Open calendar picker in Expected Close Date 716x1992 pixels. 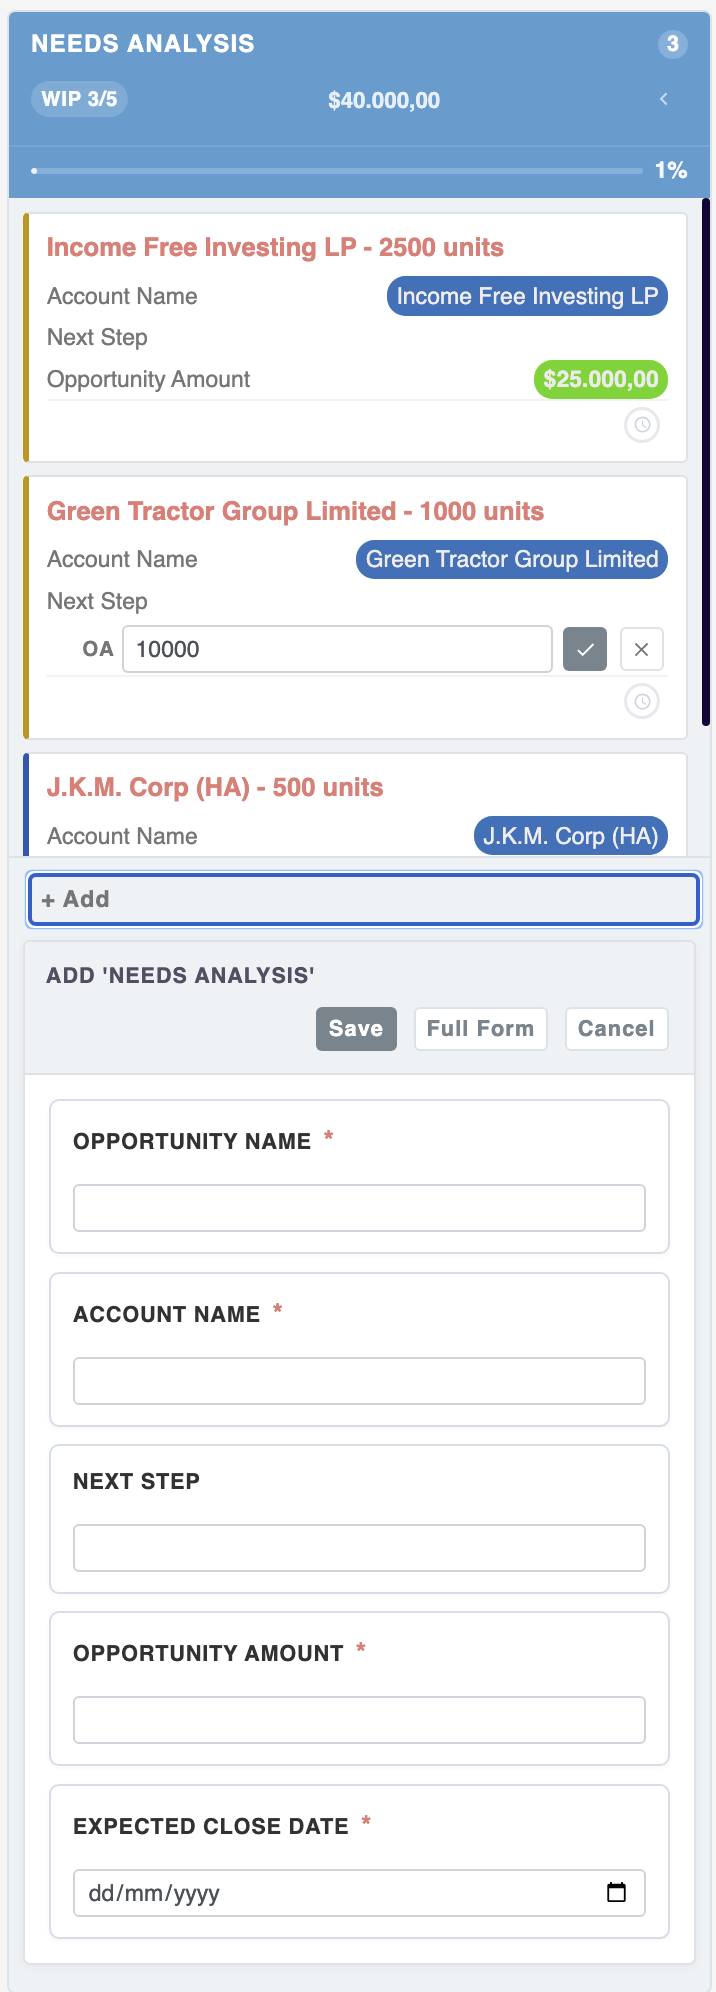point(617,1892)
